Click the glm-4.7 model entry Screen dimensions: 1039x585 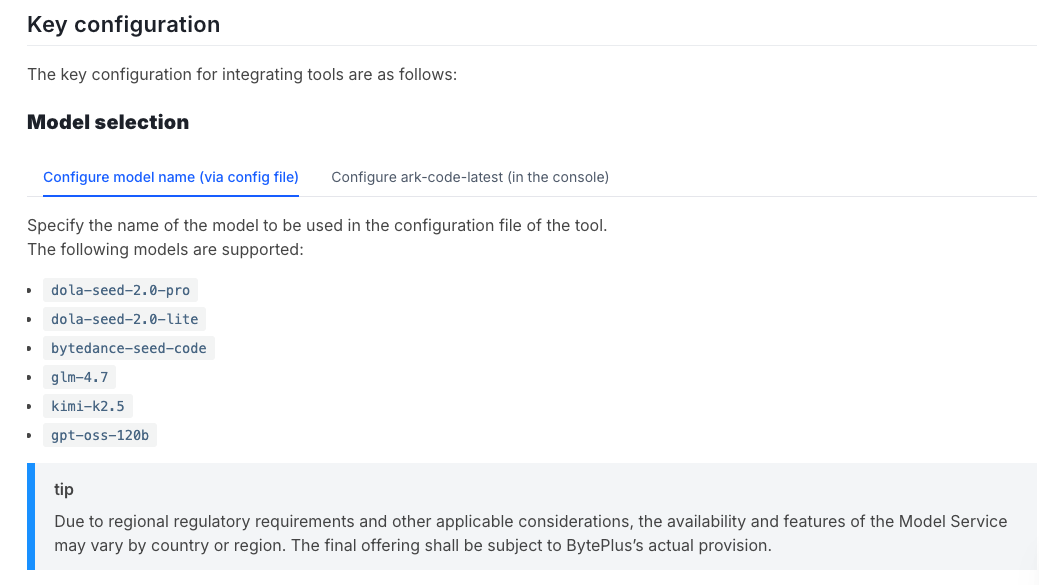click(x=80, y=378)
